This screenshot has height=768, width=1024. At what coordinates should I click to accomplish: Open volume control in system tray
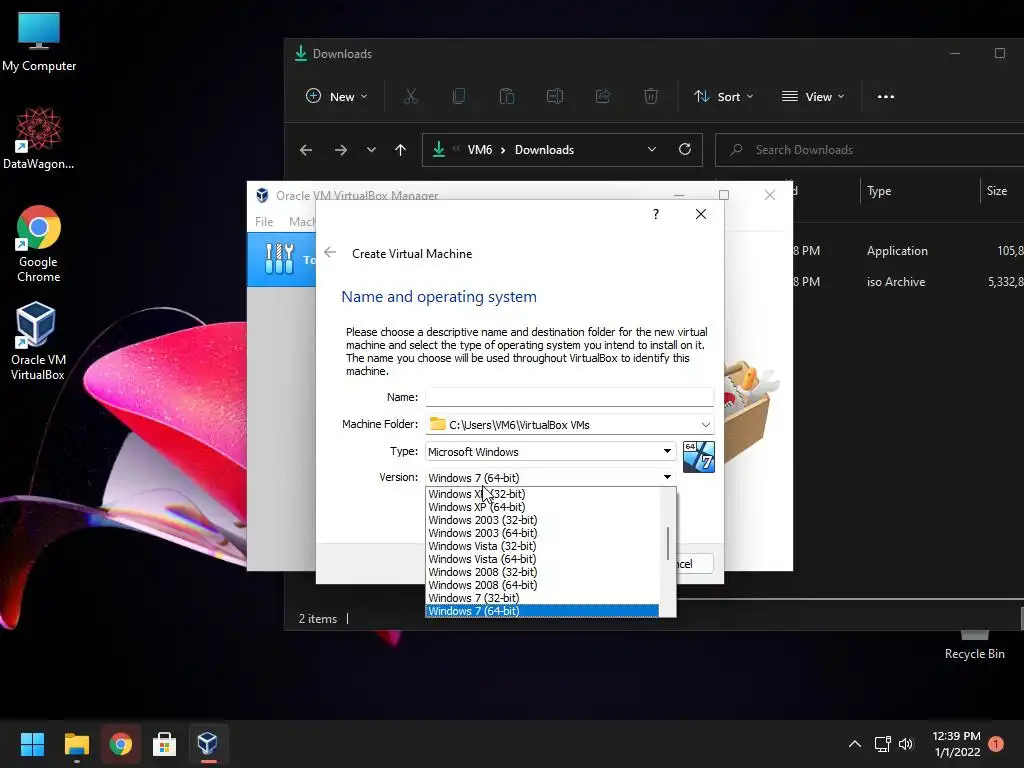[906, 744]
